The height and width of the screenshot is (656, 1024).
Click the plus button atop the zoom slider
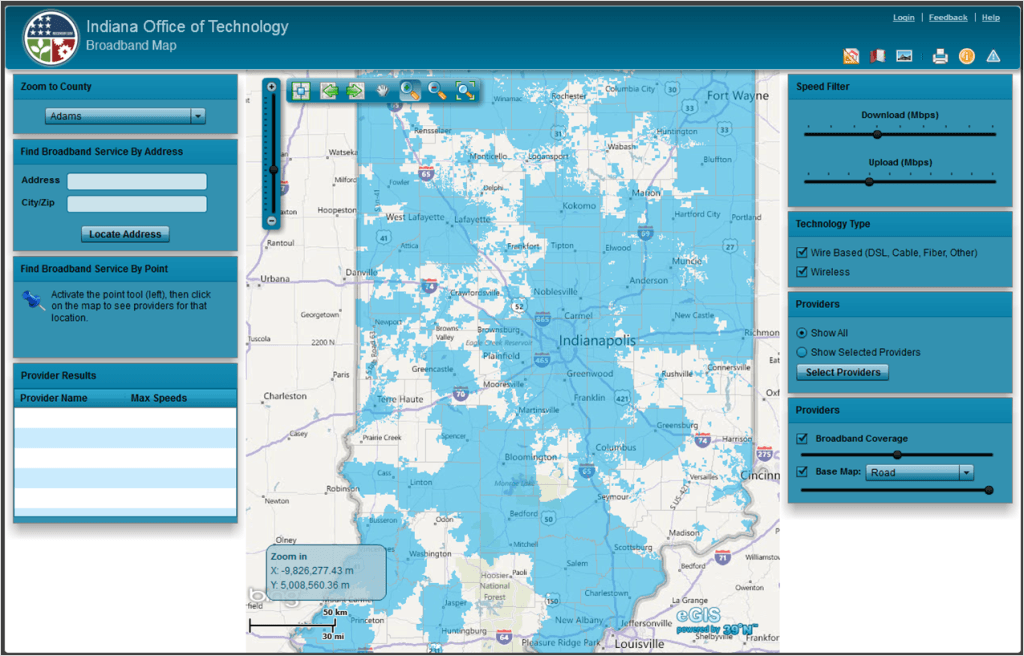272,87
